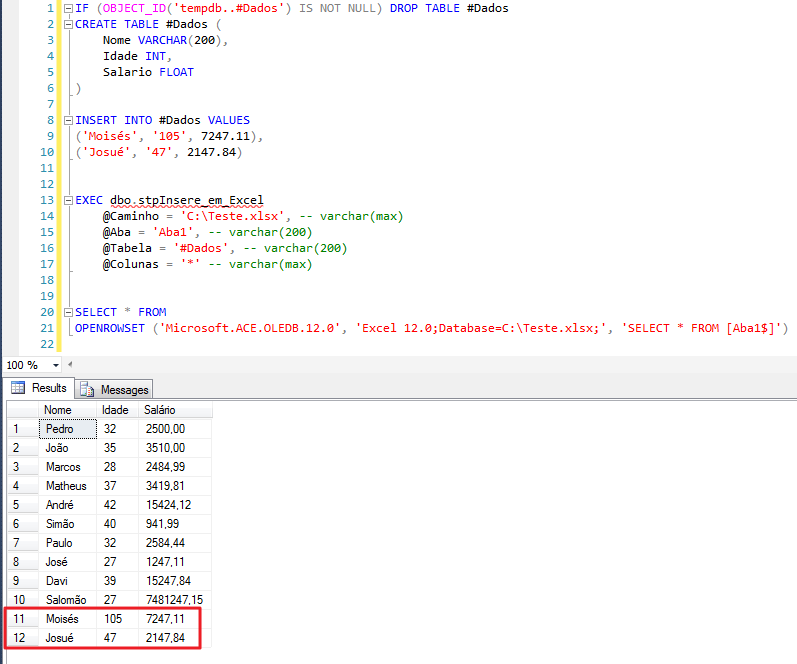797x664 pixels.
Task: Collapse the EXEC stpInsere_em_Excel block
Action: tap(68, 200)
